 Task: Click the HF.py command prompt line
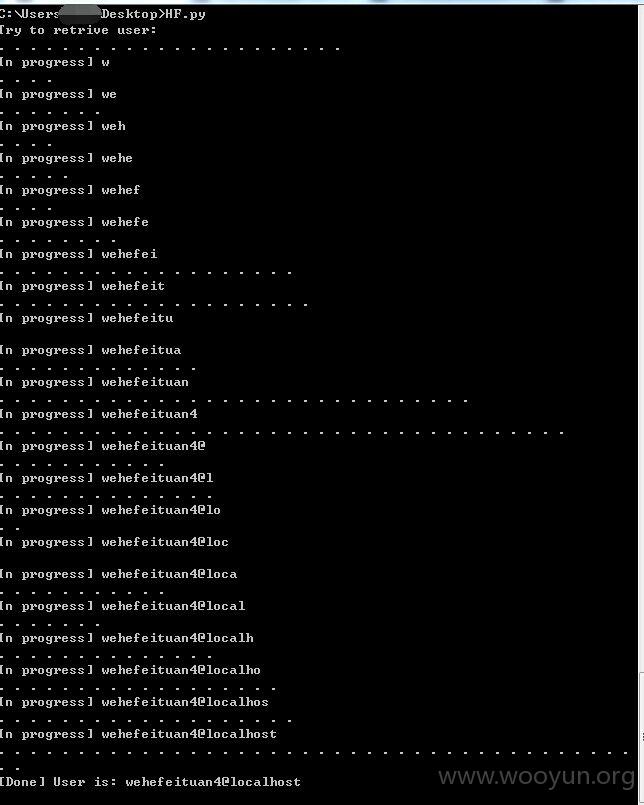tap(103, 14)
